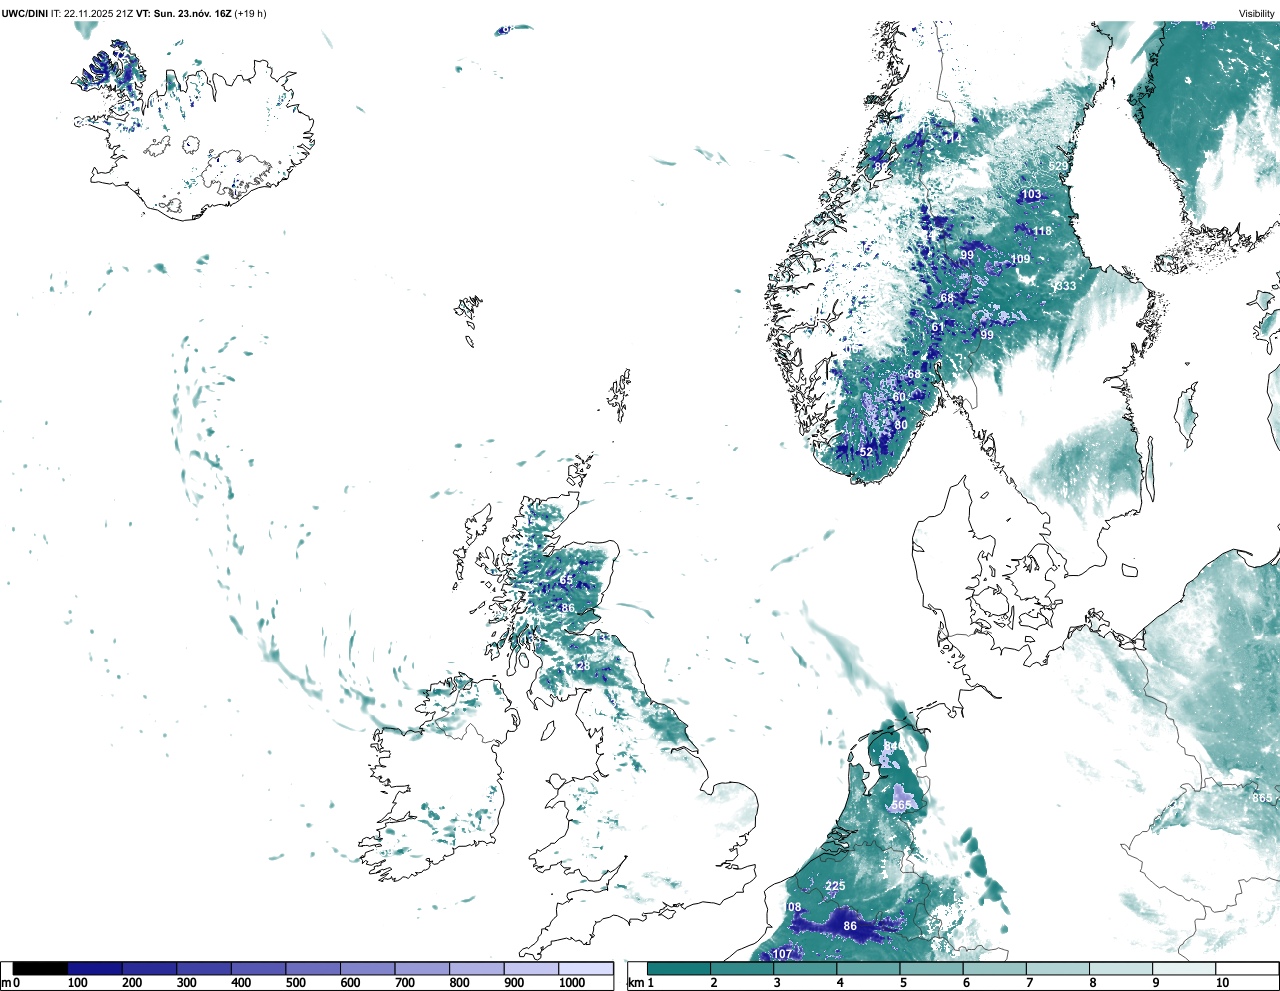
Task: Select the 8 to 9 km legend swatch
Action: (1120, 969)
